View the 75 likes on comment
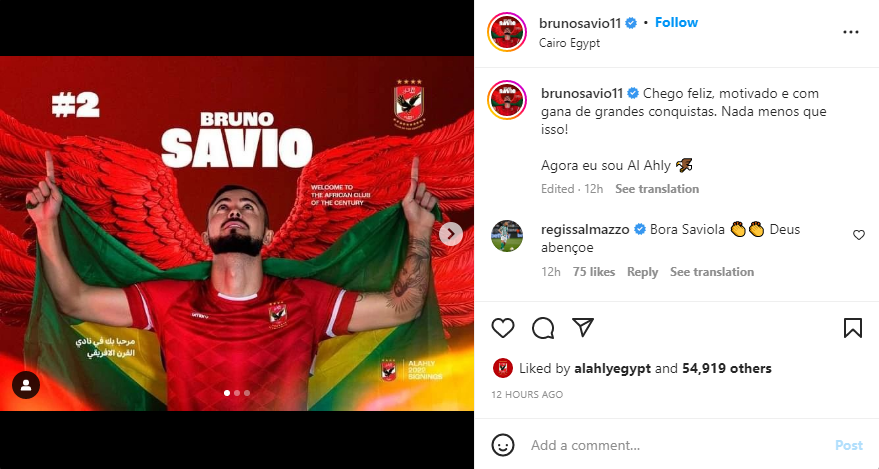 click(x=594, y=272)
